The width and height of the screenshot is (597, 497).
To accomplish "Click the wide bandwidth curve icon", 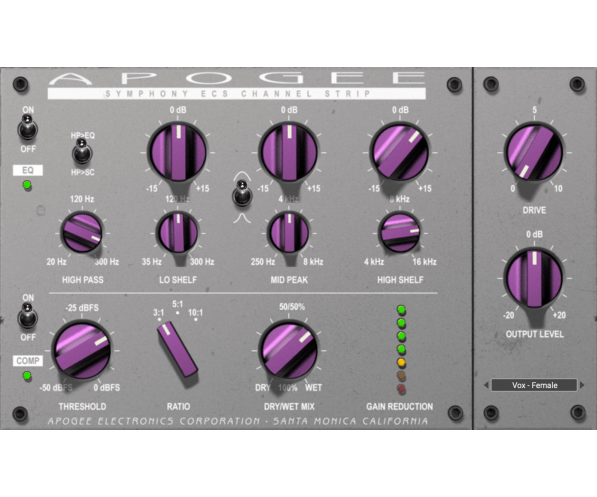I will [243, 176].
